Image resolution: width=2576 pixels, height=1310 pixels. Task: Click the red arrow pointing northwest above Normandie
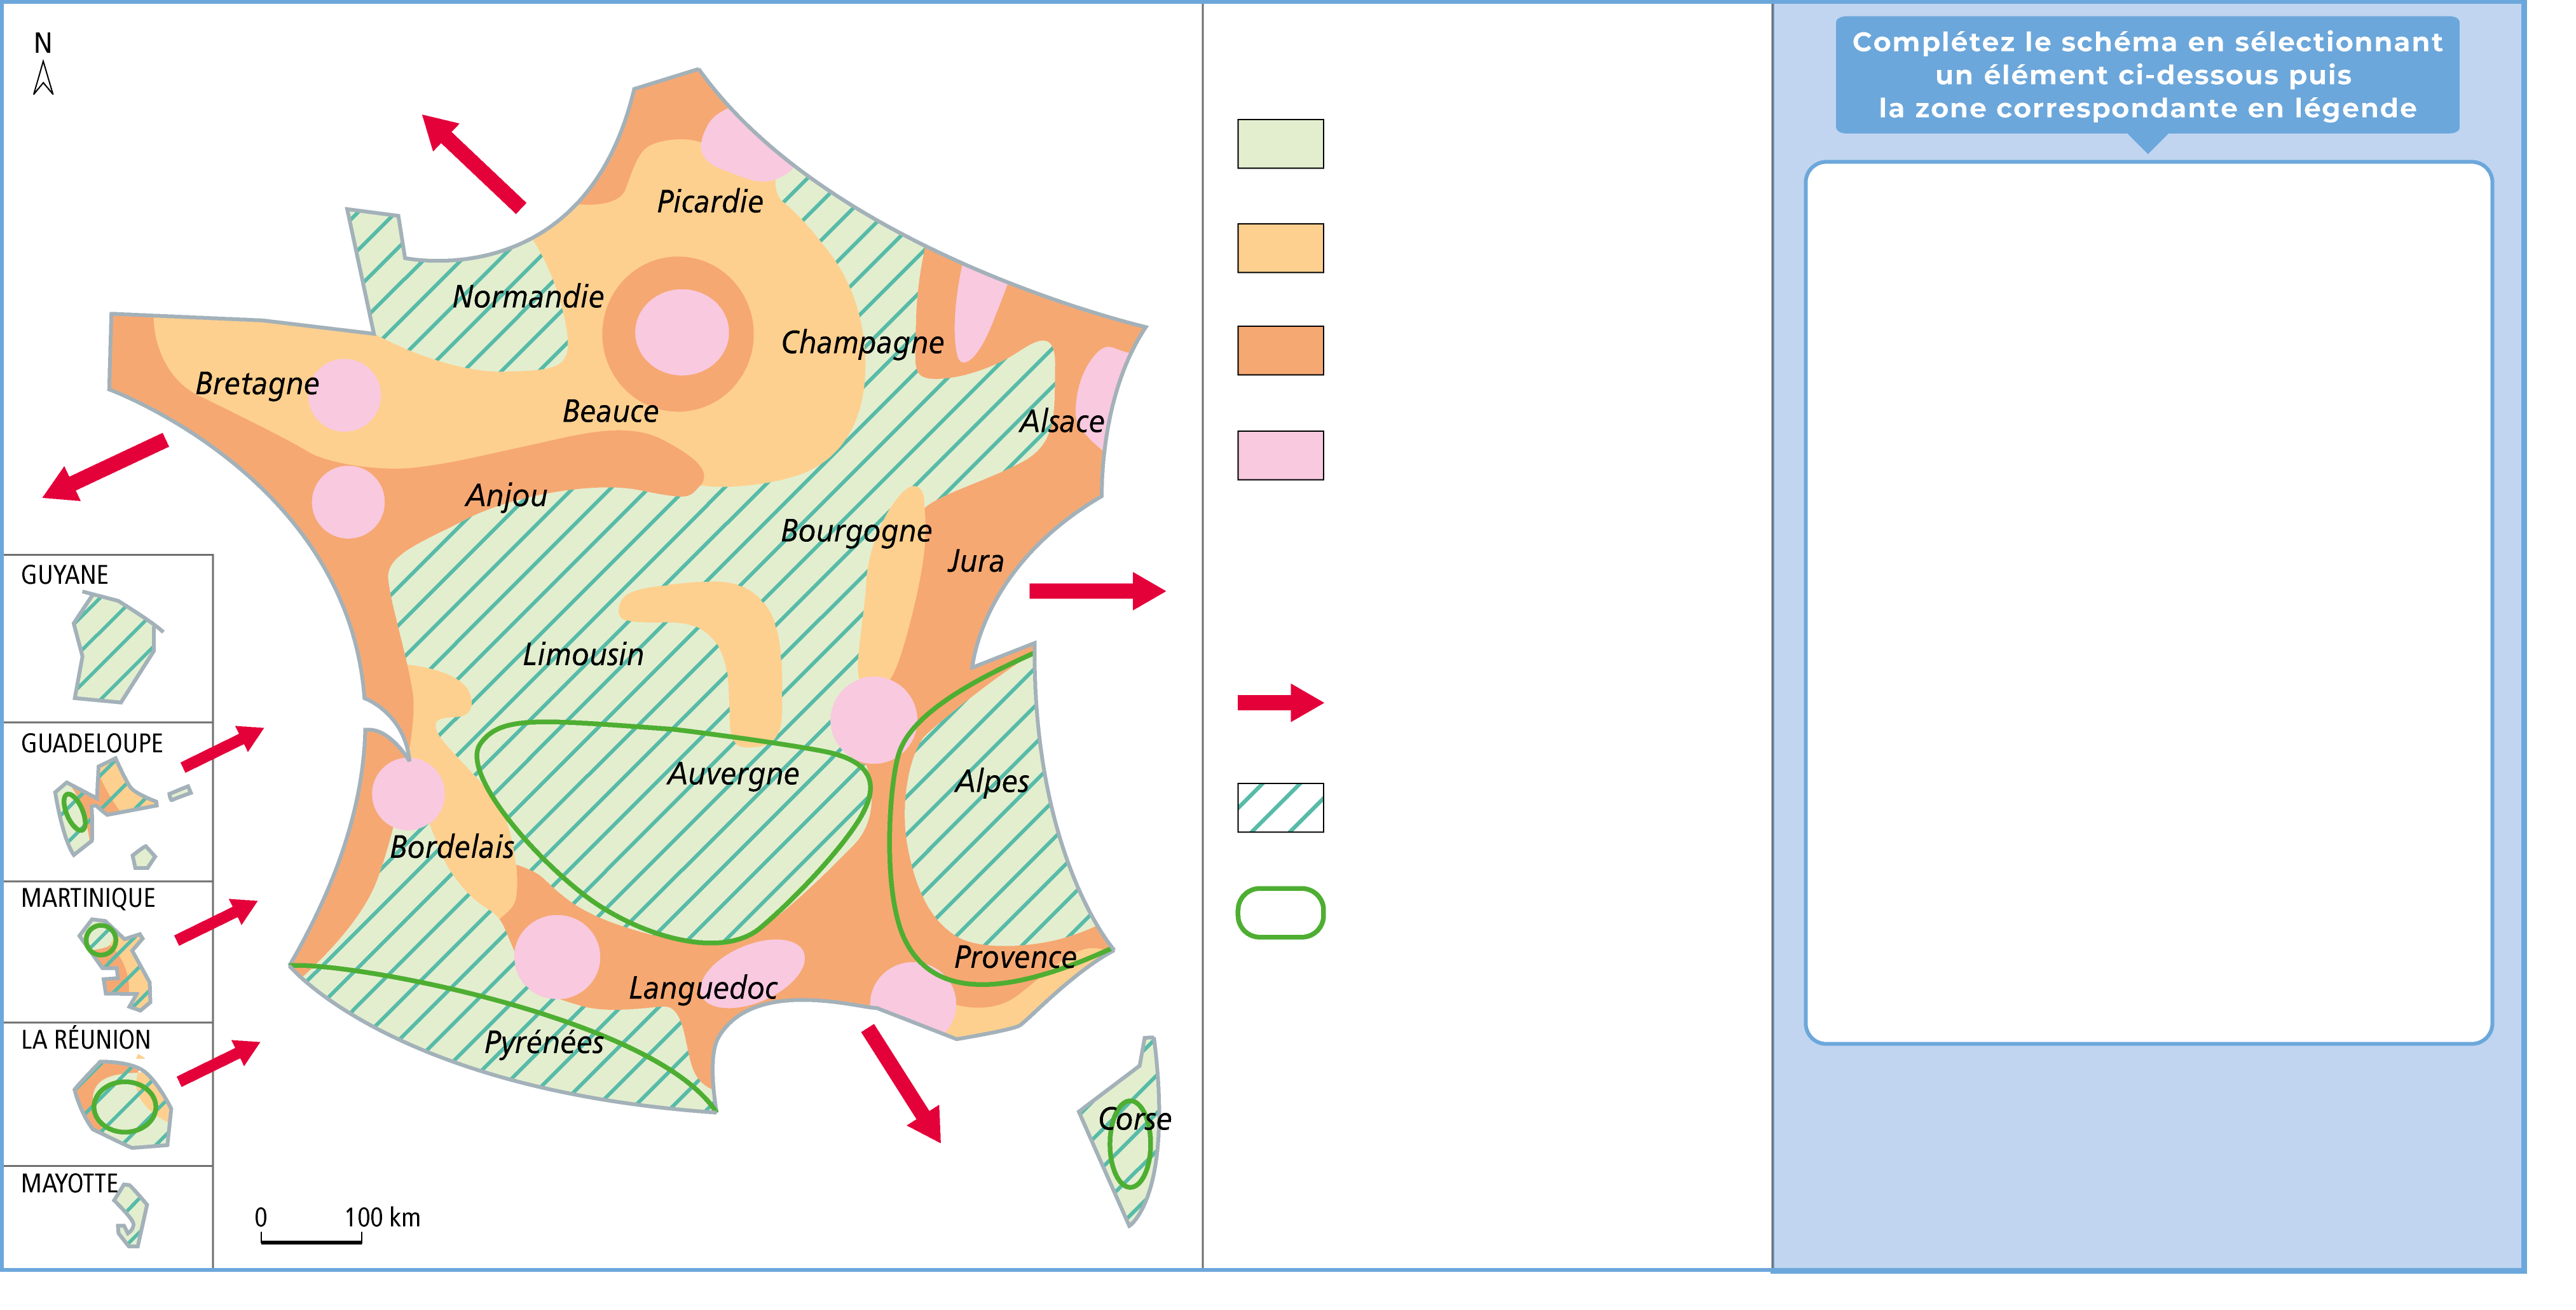point(473,163)
